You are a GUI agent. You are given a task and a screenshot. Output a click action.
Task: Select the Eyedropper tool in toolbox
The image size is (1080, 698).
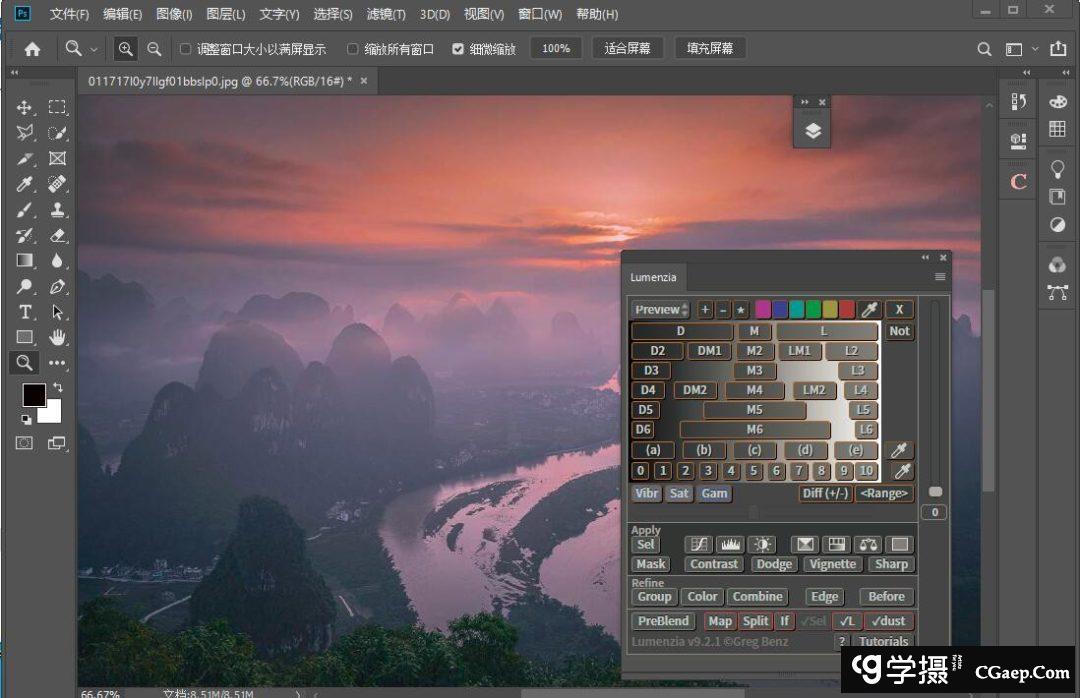[x=25, y=184]
